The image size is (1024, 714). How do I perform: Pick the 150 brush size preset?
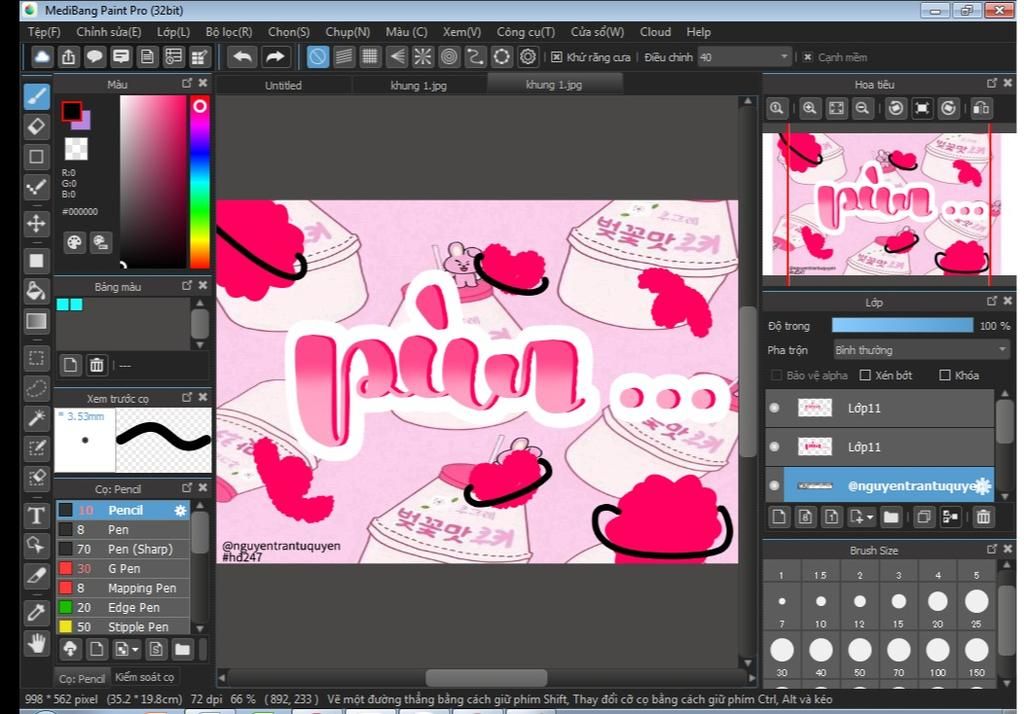coord(977,655)
